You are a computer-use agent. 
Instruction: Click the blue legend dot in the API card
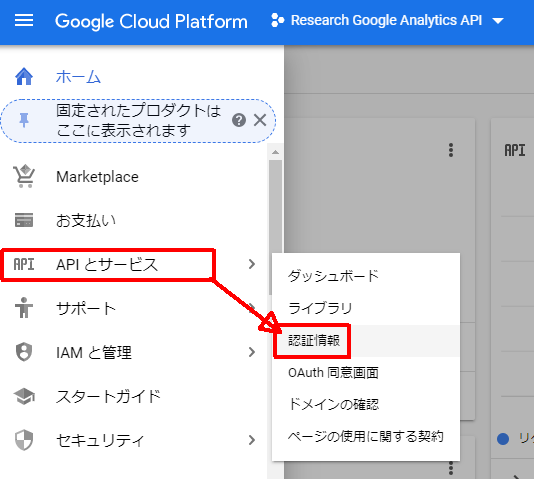pyautogui.click(x=503, y=439)
